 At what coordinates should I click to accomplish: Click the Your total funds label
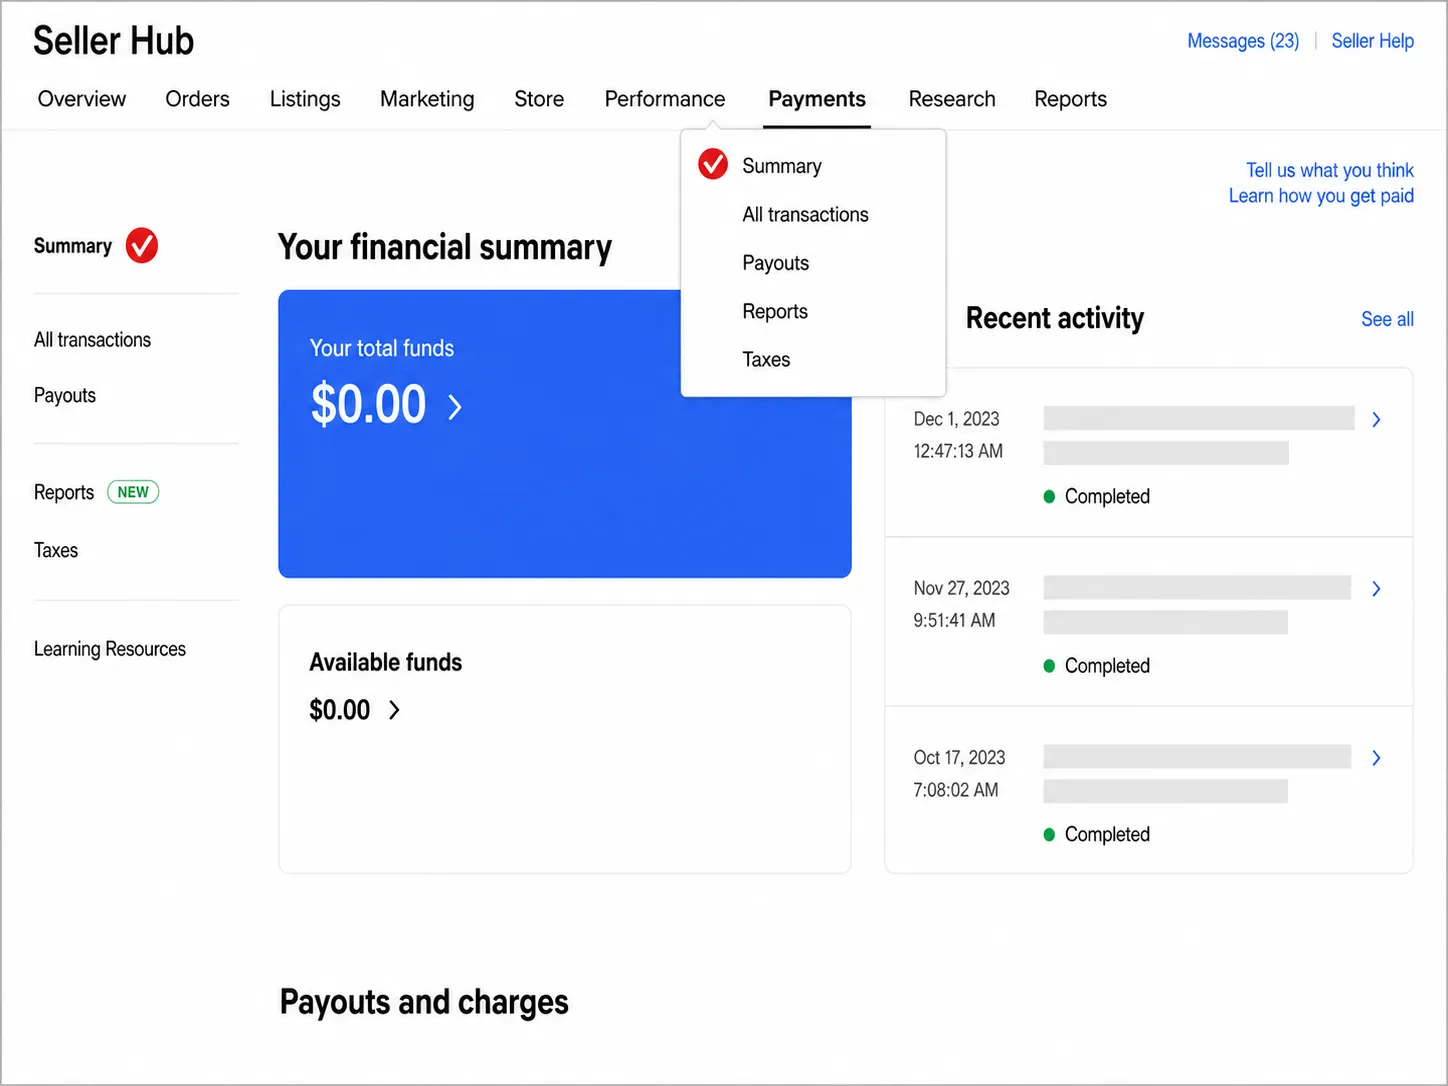click(x=382, y=348)
